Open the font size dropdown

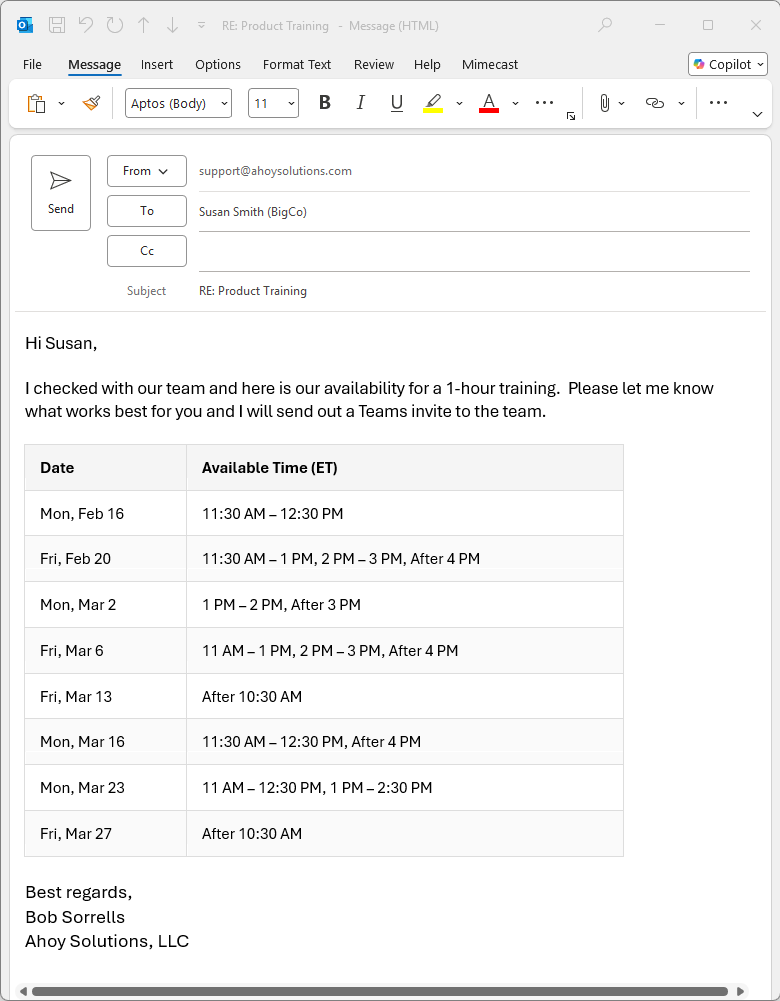point(291,102)
